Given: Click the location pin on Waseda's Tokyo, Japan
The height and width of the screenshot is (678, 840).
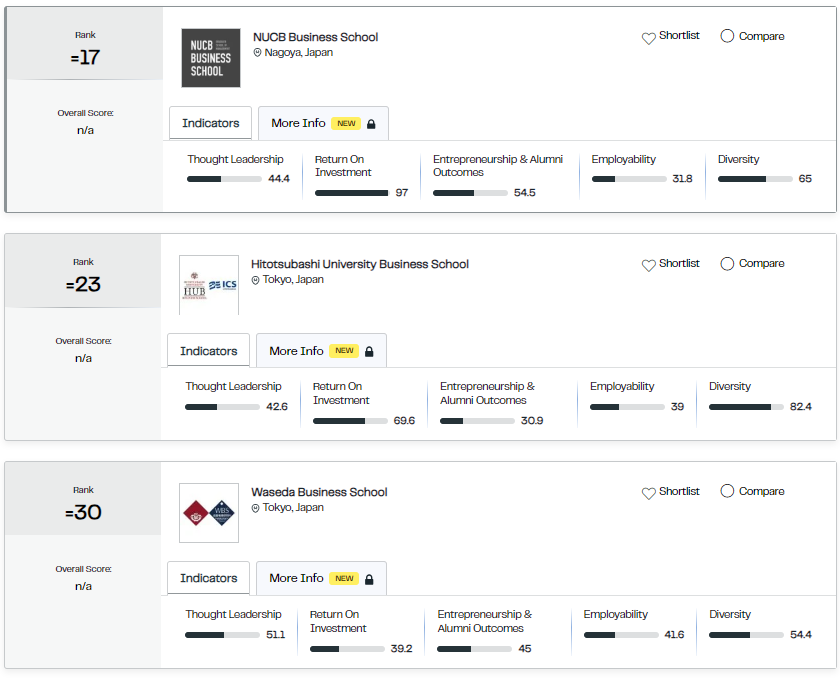Looking at the screenshot, I should (256, 508).
